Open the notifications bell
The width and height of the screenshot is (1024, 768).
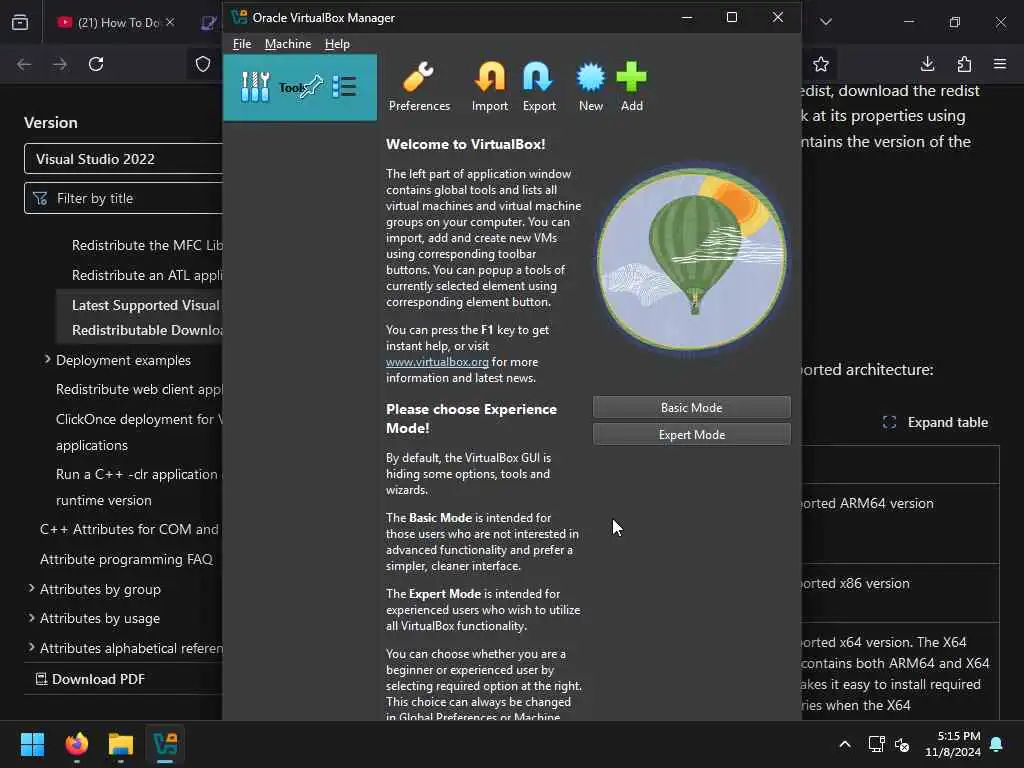(x=997, y=744)
